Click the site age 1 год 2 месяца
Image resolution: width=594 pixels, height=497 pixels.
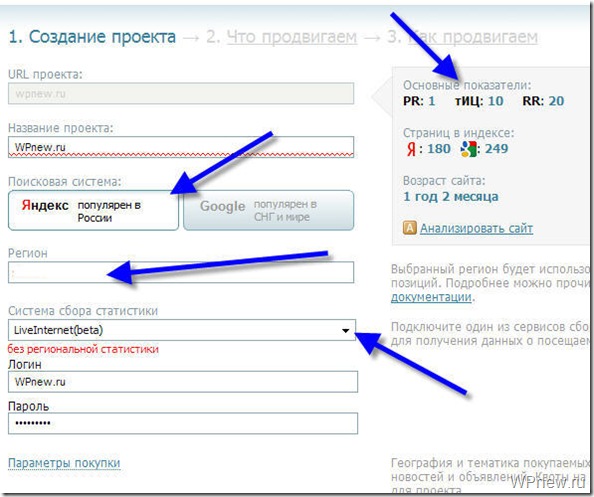point(451,197)
